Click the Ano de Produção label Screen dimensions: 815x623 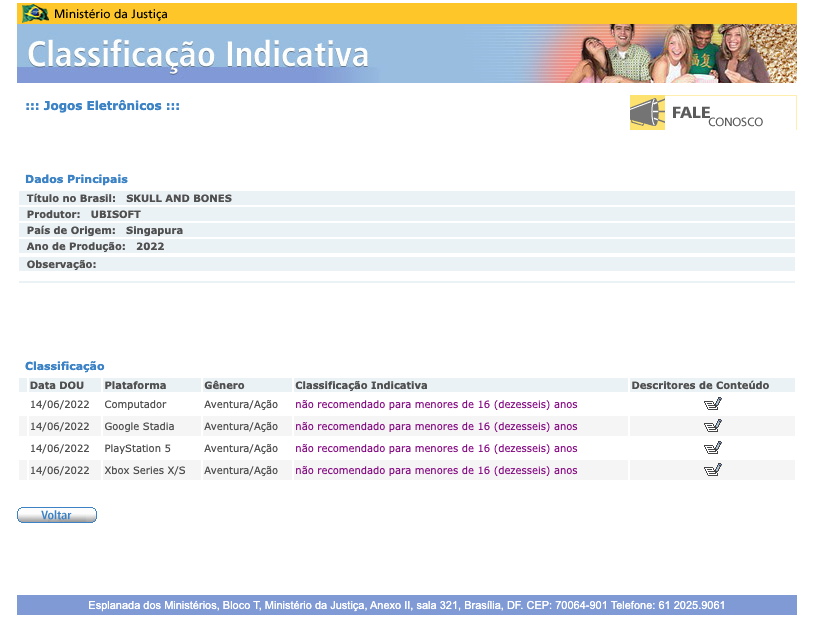[76, 247]
